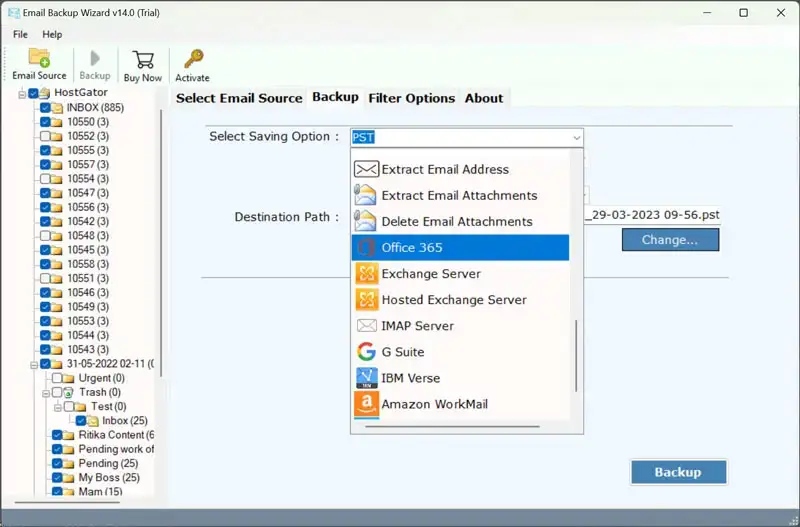This screenshot has width=800, height=527.
Task: Select Delete Email Attachments icon
Action: click(x=365, y=221)
